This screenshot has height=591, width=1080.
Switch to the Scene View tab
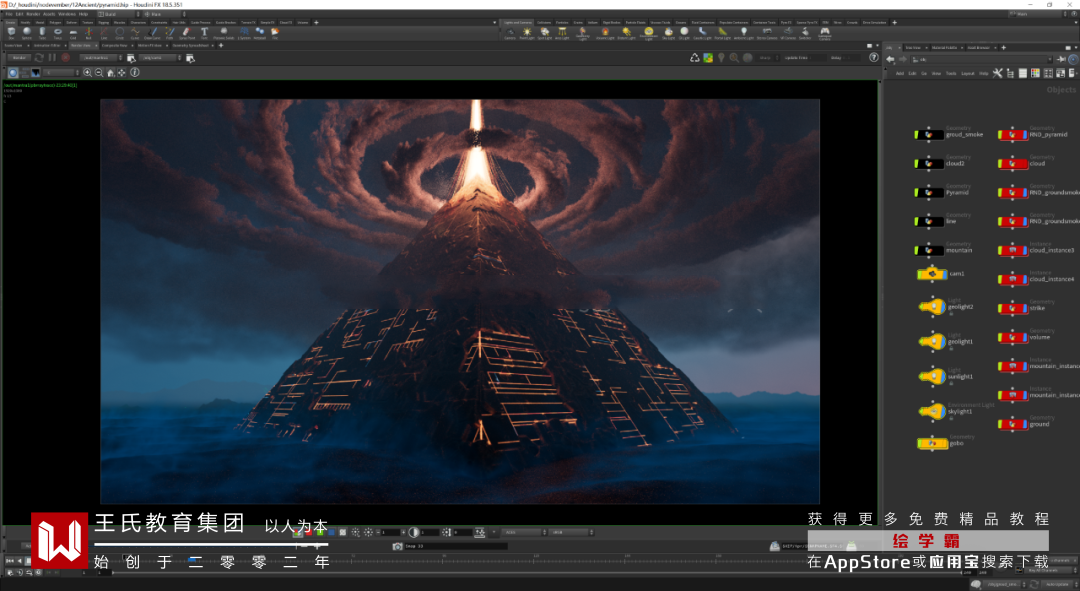click(14, 45)
